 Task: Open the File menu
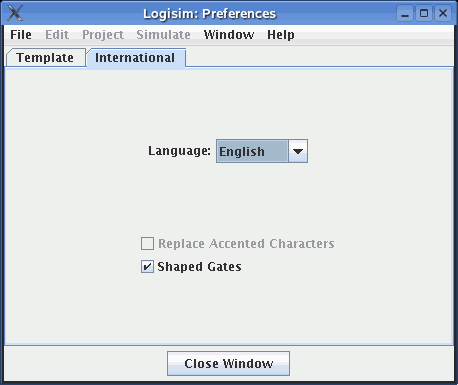click(21, 35)
